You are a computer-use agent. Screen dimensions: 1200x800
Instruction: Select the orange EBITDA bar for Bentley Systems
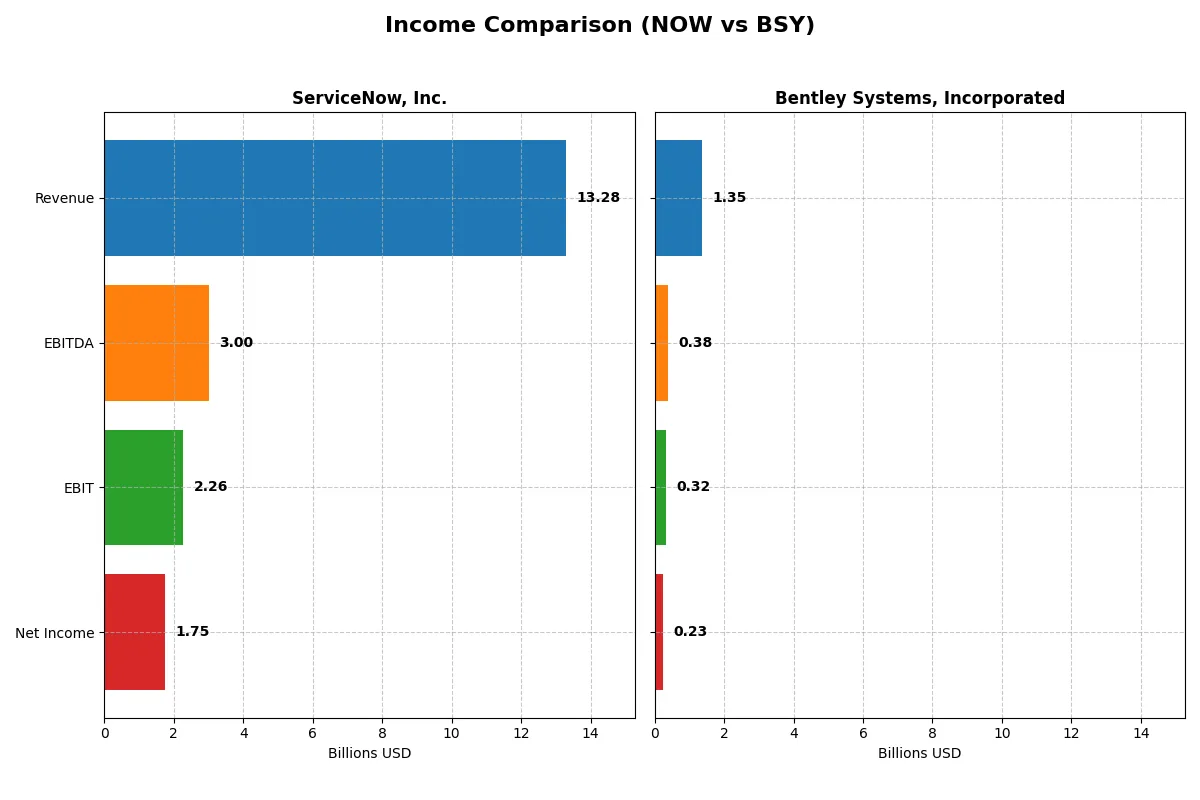pos(661,342)
